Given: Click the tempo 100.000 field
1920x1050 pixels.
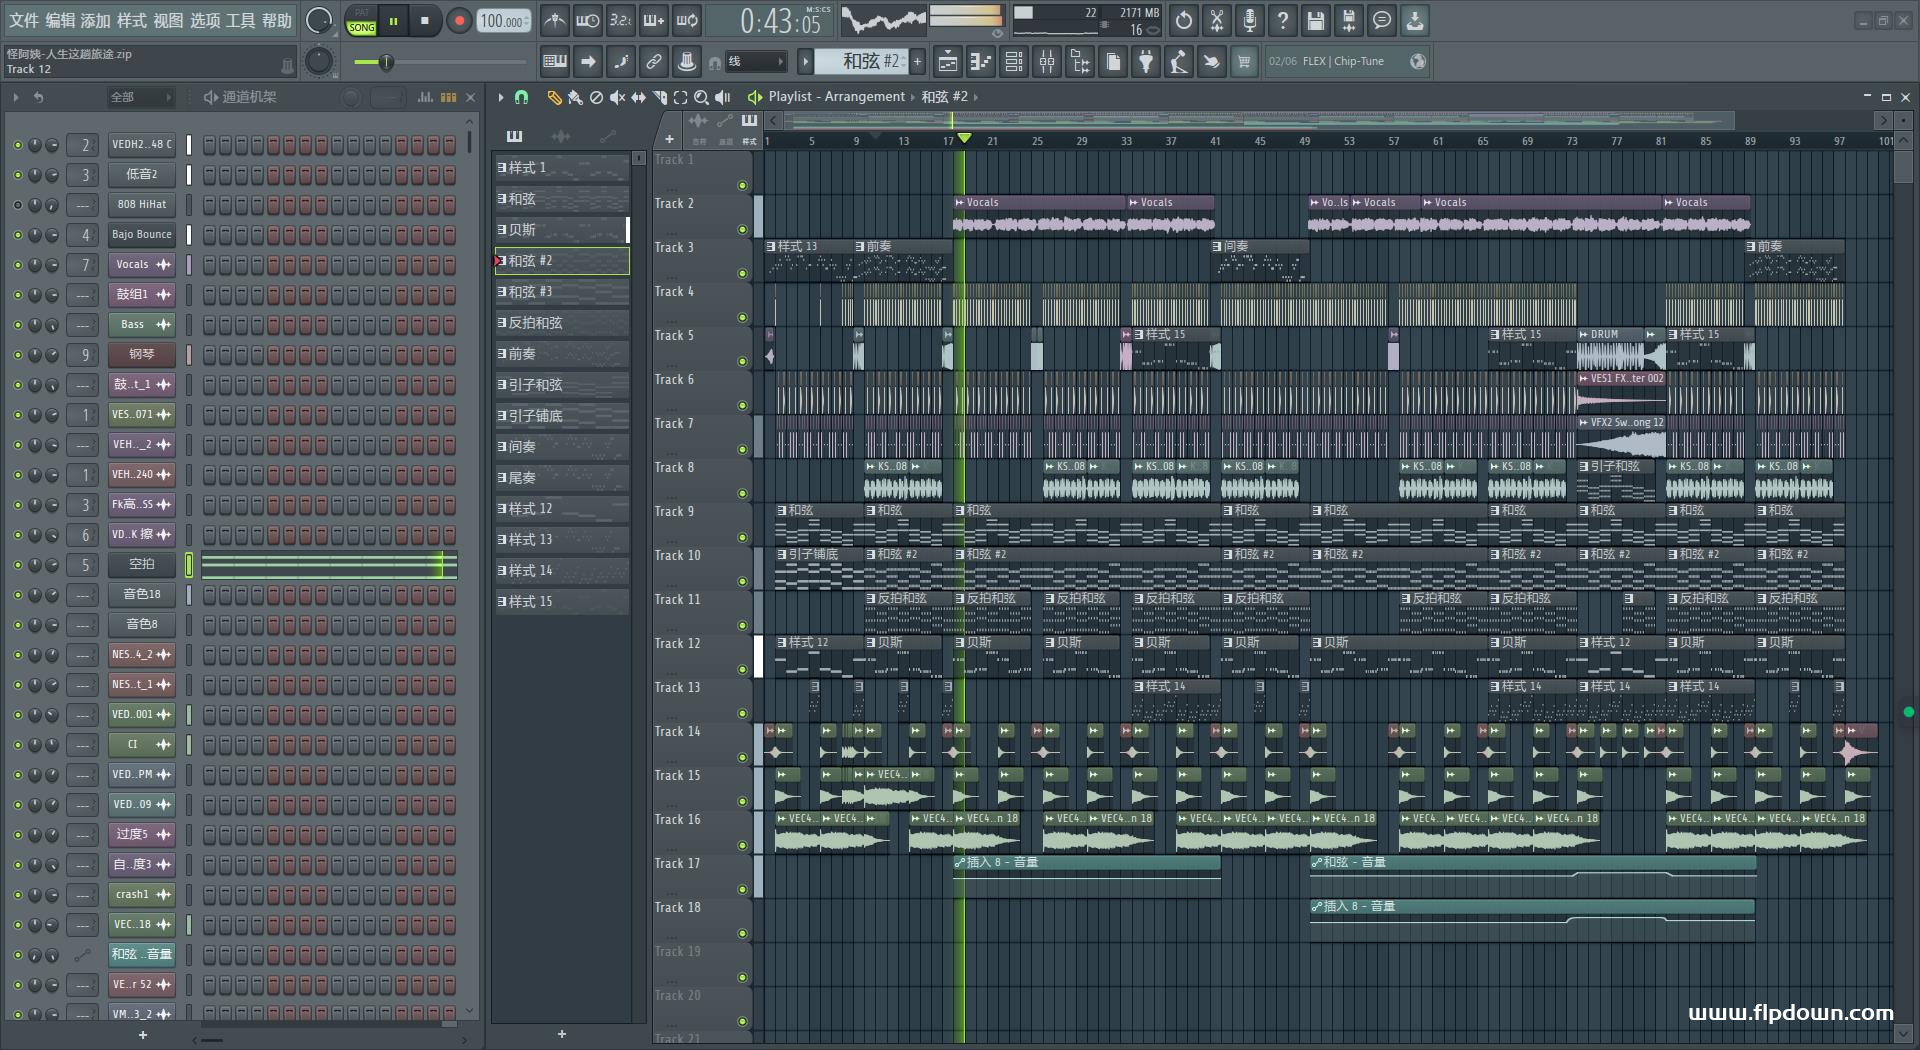Looking at the screenshot, I should [x=505, y=21].
